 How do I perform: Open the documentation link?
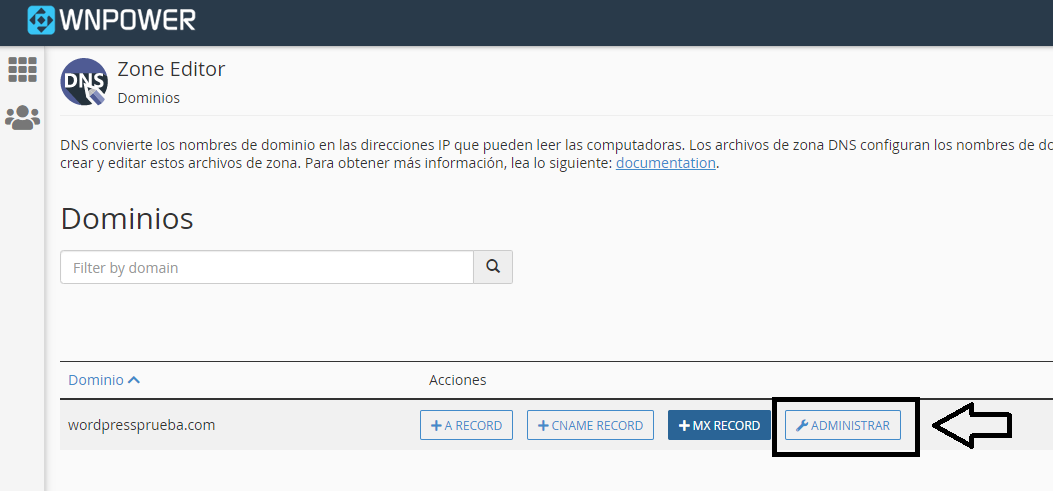coord(665,163)
